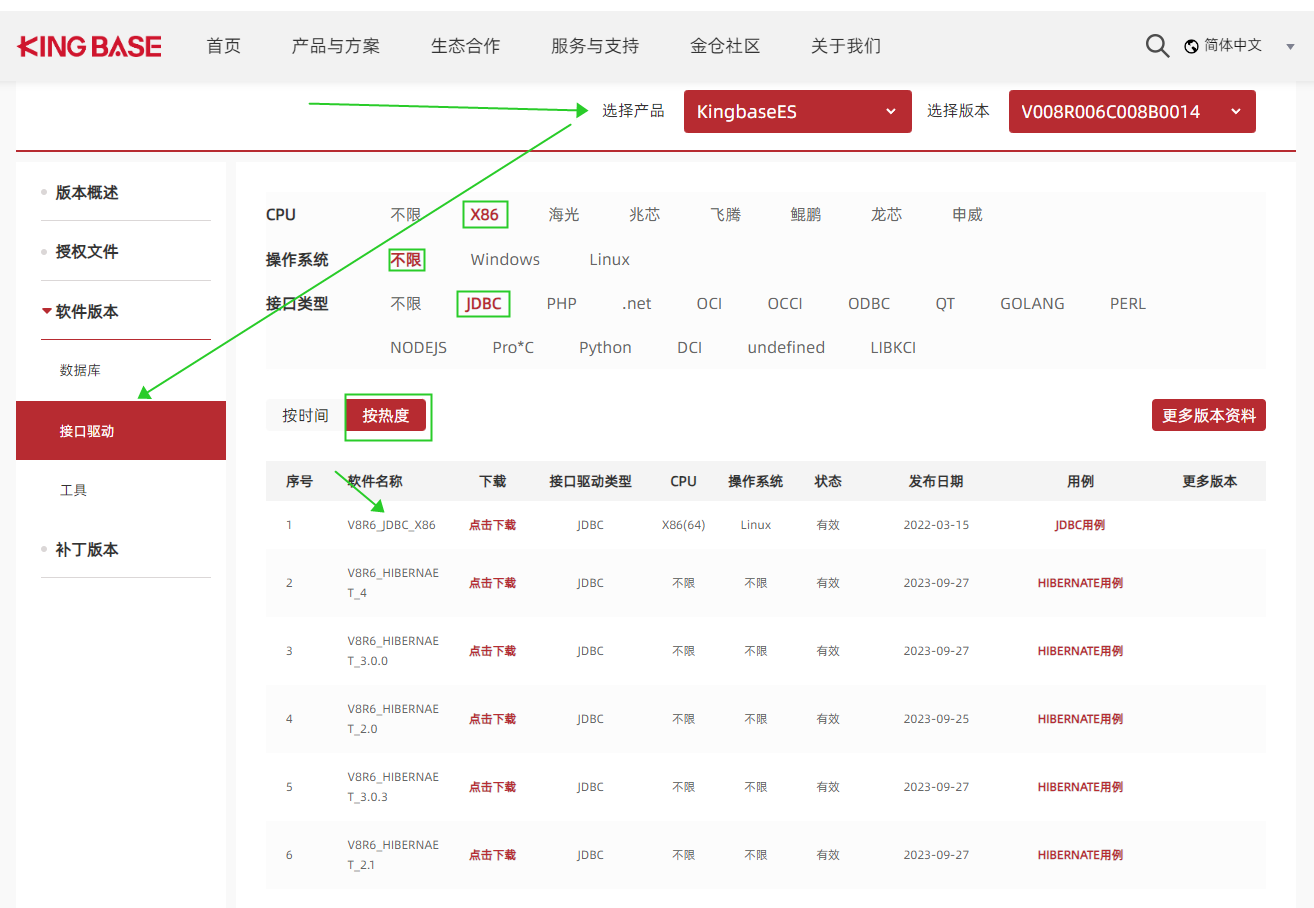Select the DCI interface type
The height and width of the screenshot is (908, 1314).
[x=690, y=348]
